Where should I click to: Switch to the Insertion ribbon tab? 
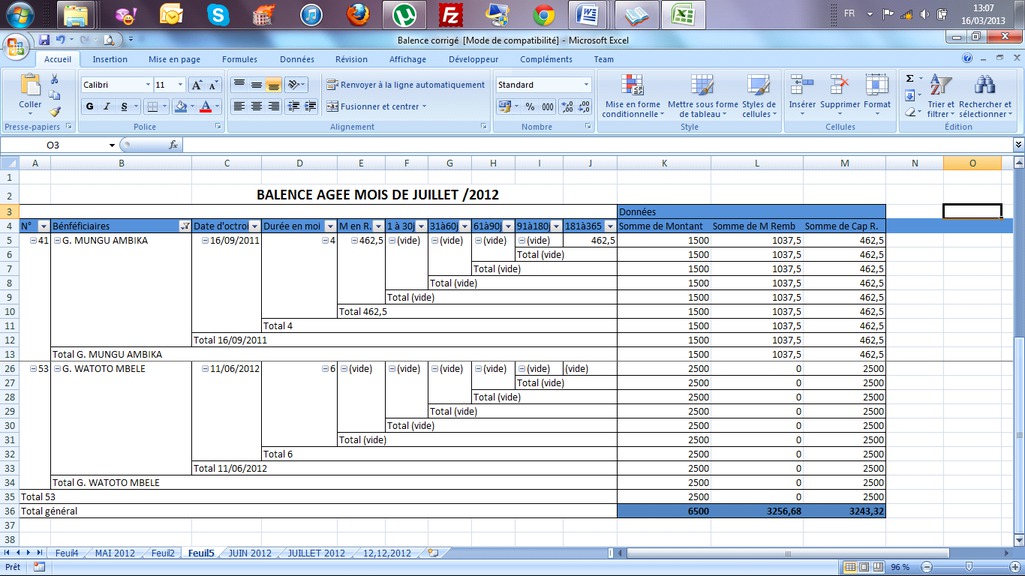(110, 60)
